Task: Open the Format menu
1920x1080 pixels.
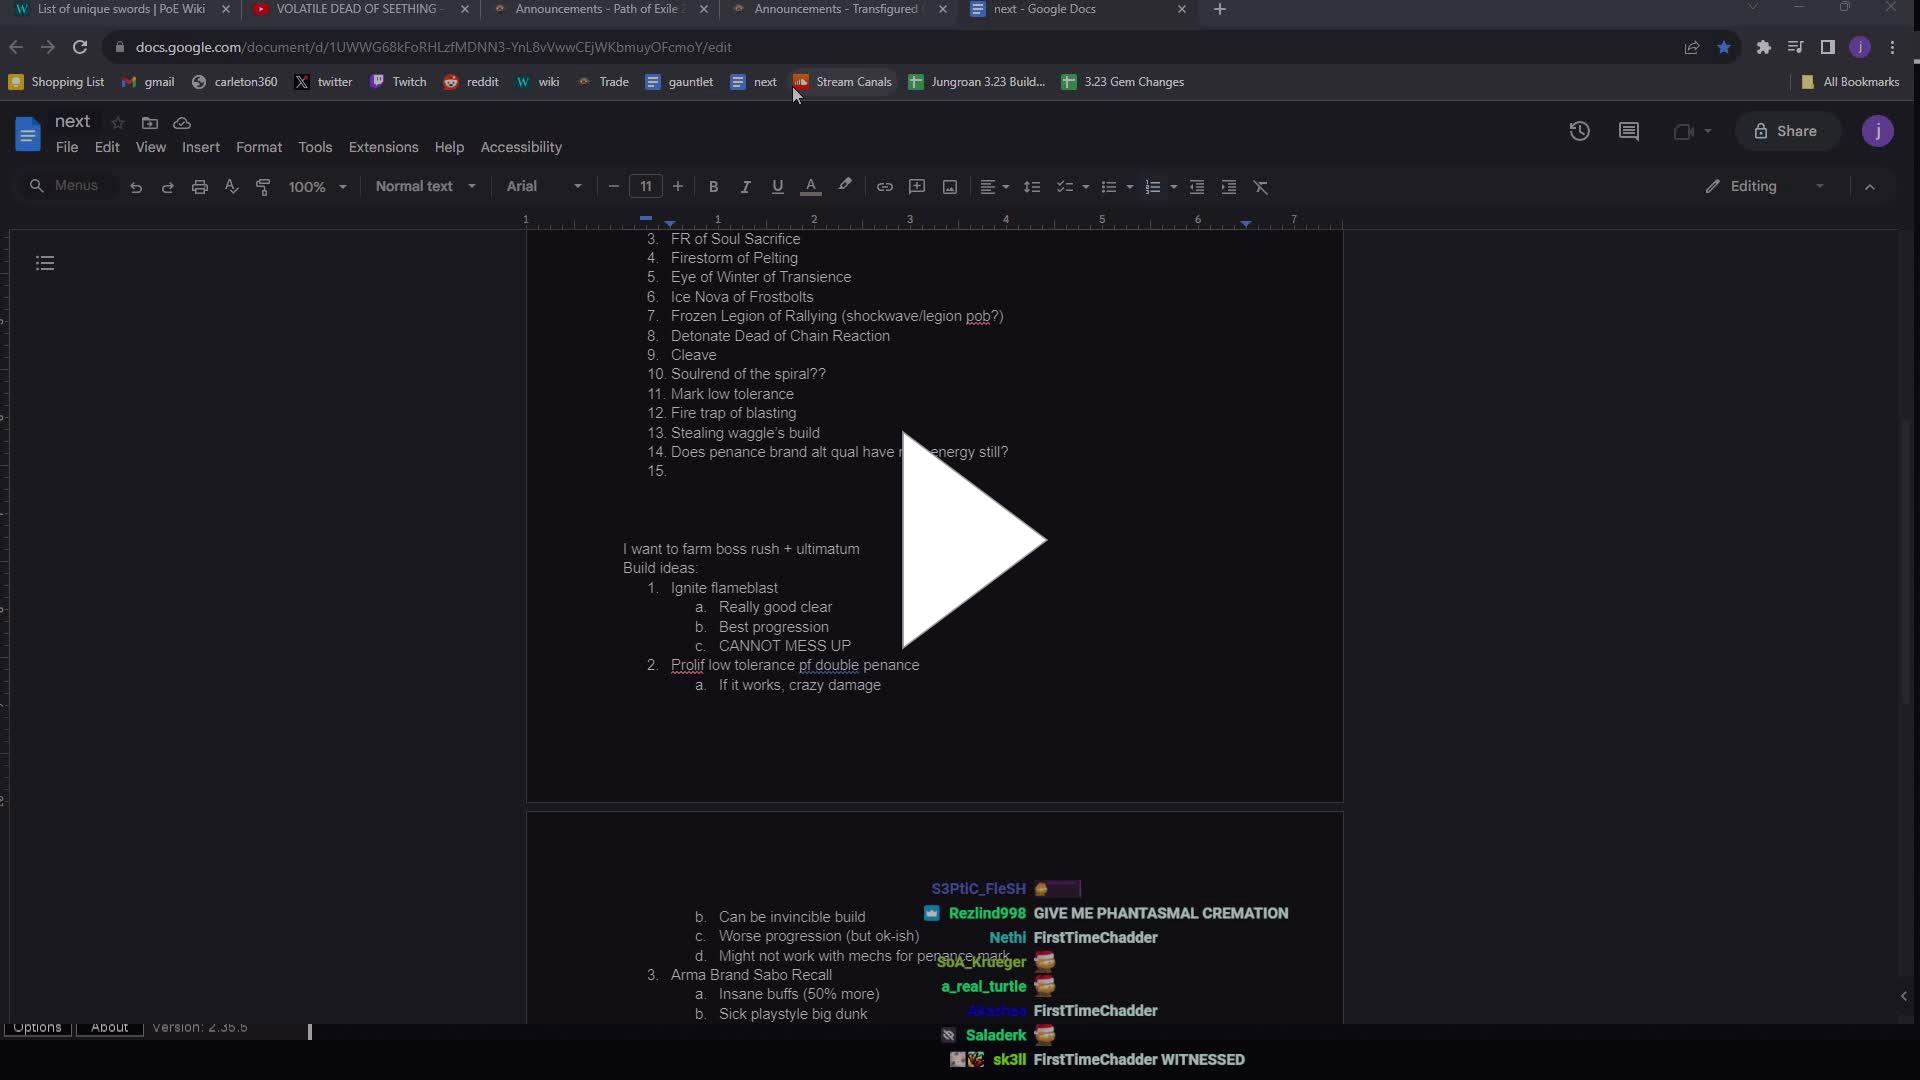Action: pyautogui.click(x=259, y=147)
